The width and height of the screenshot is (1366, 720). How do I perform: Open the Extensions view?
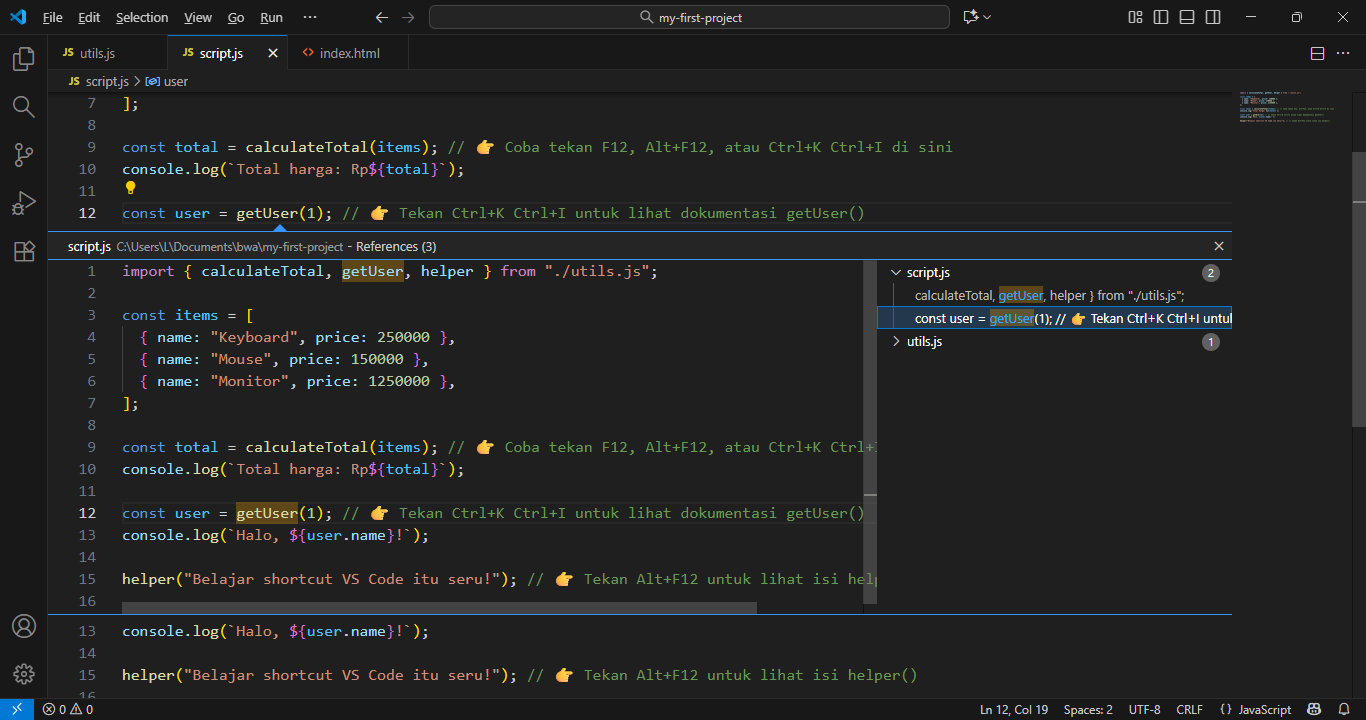(22, 251)
